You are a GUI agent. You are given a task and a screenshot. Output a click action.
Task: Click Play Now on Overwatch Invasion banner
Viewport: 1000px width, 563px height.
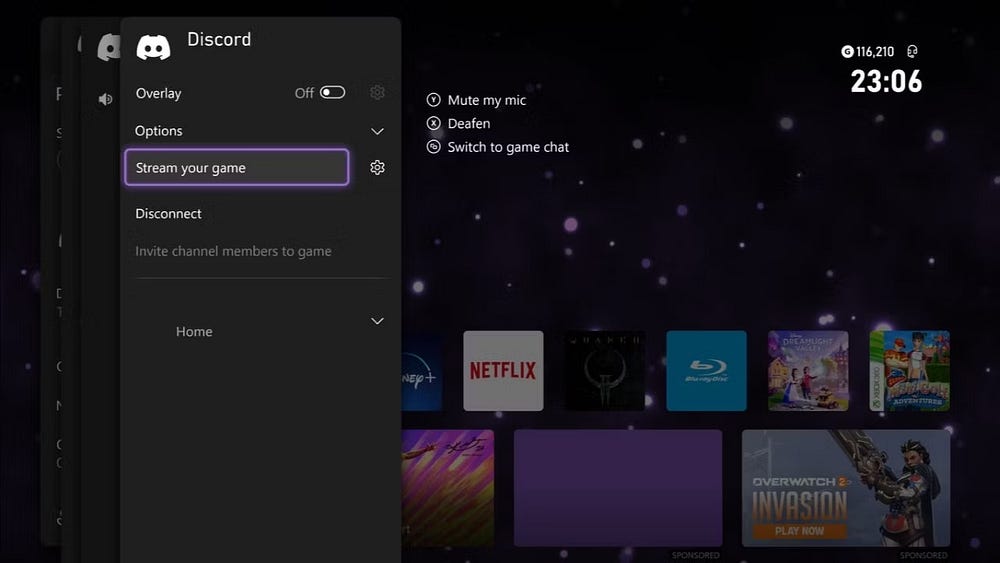pyautogui.click(x=800, y=530)
